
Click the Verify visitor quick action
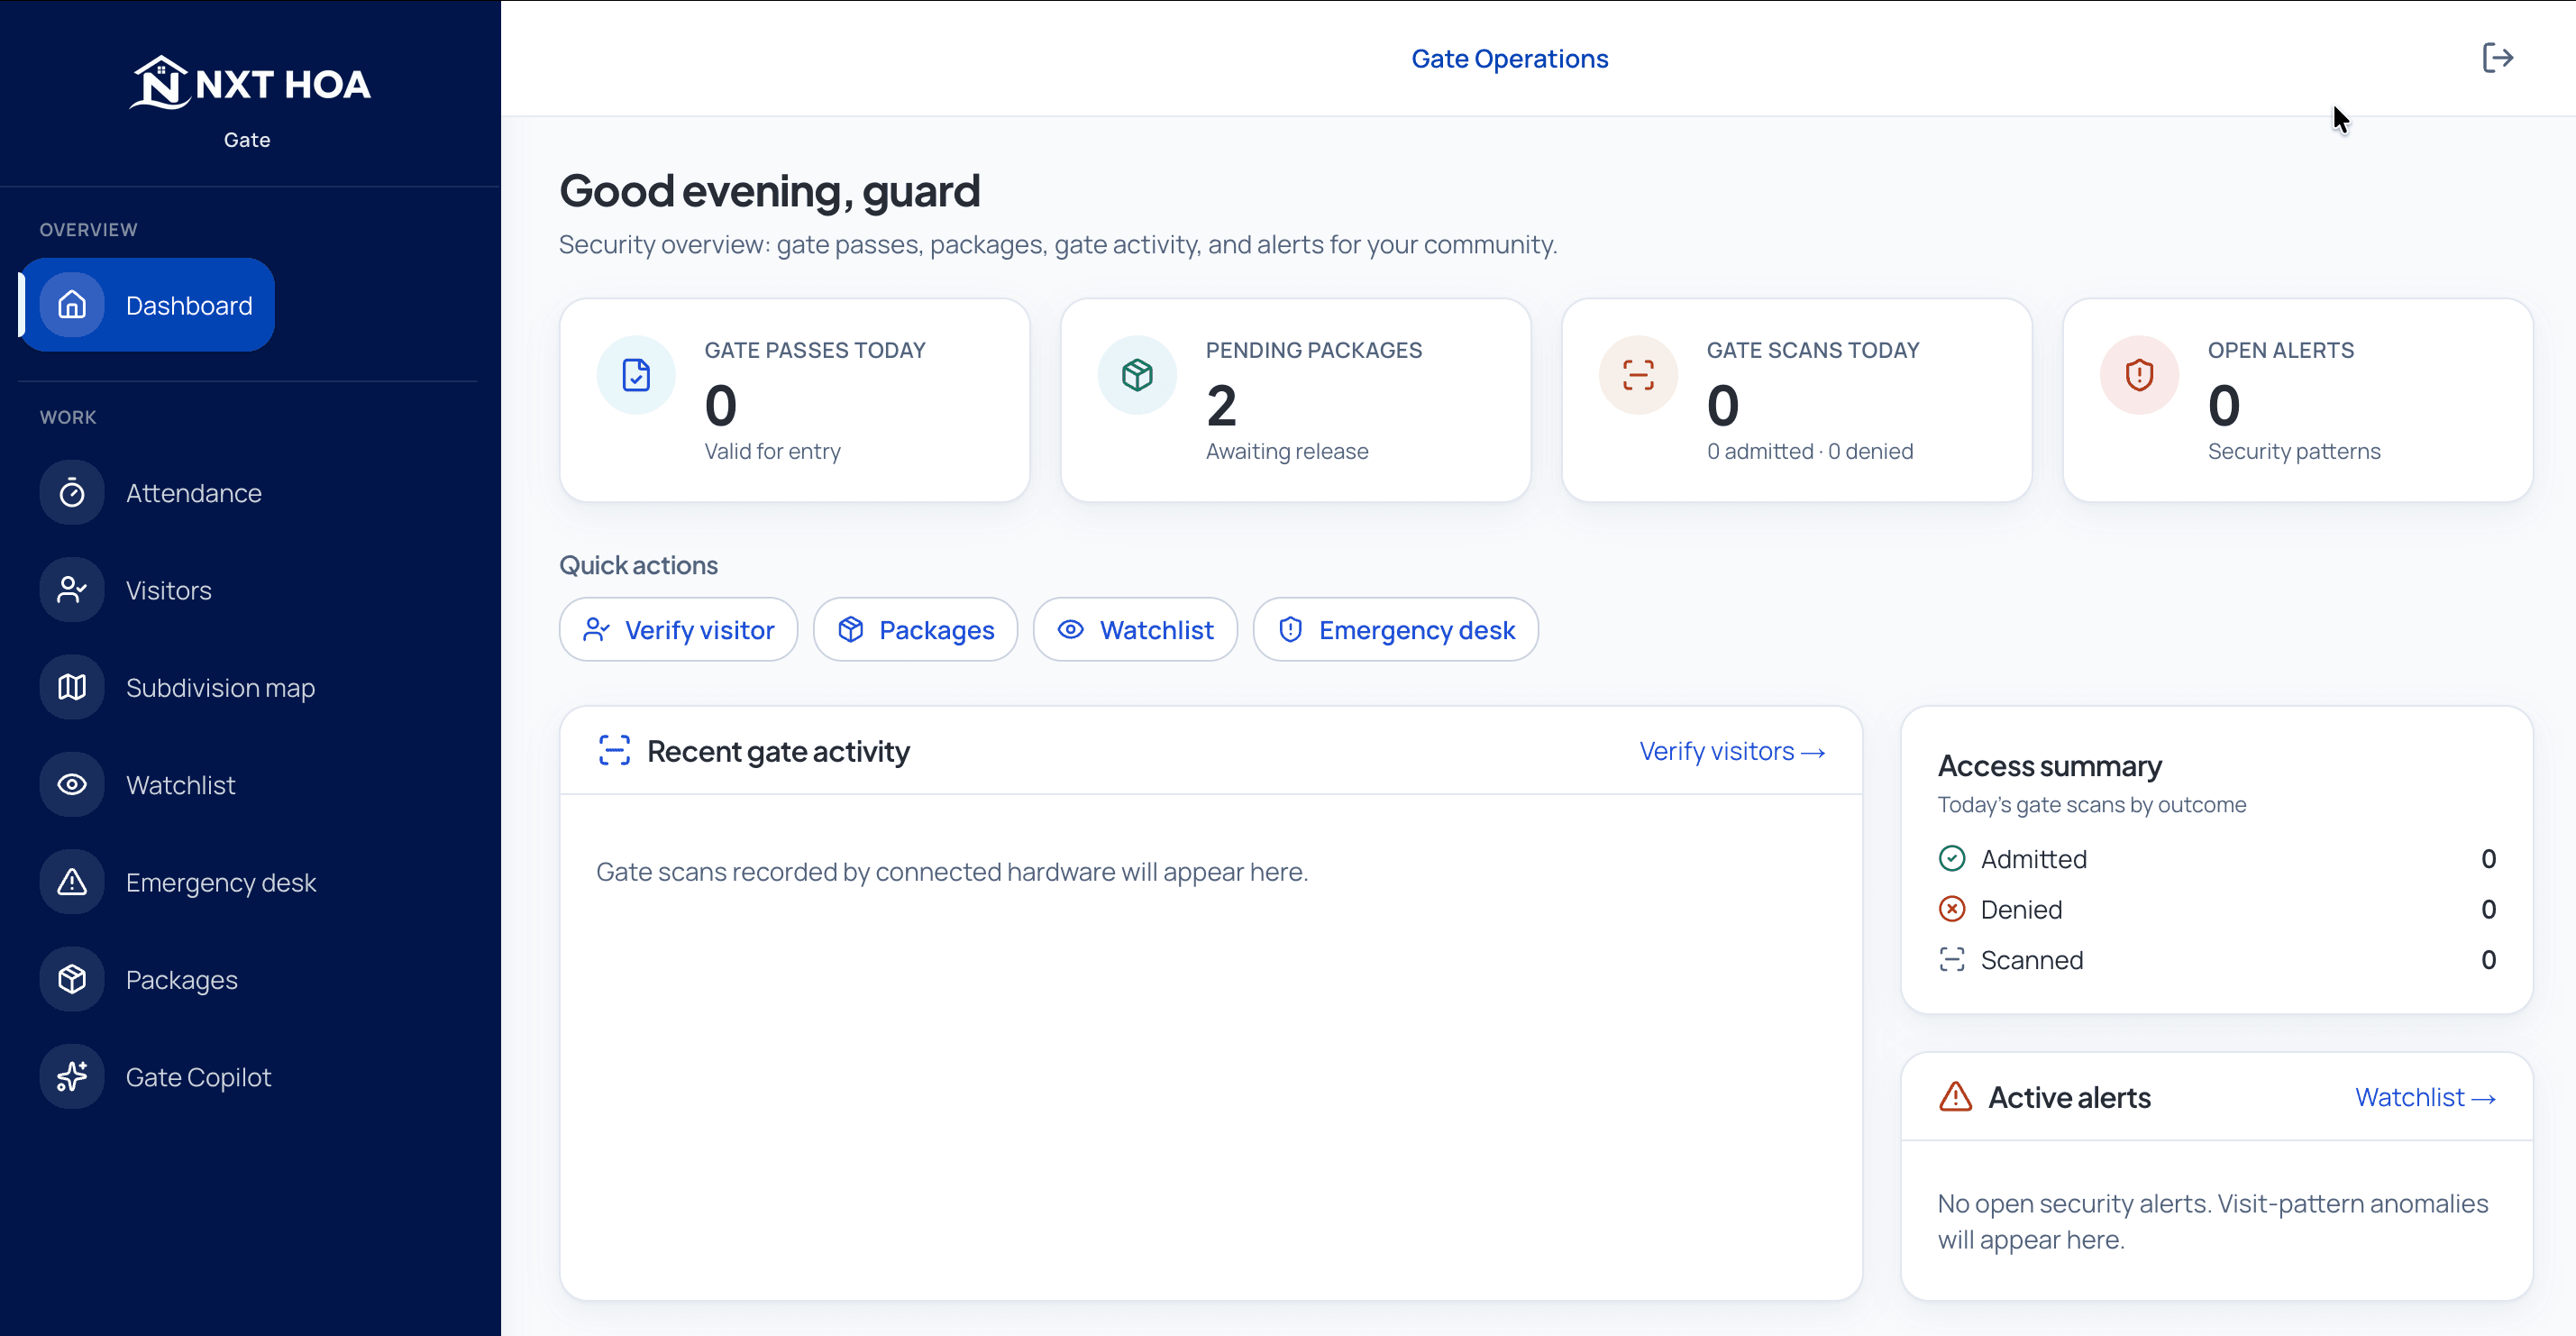678,630
